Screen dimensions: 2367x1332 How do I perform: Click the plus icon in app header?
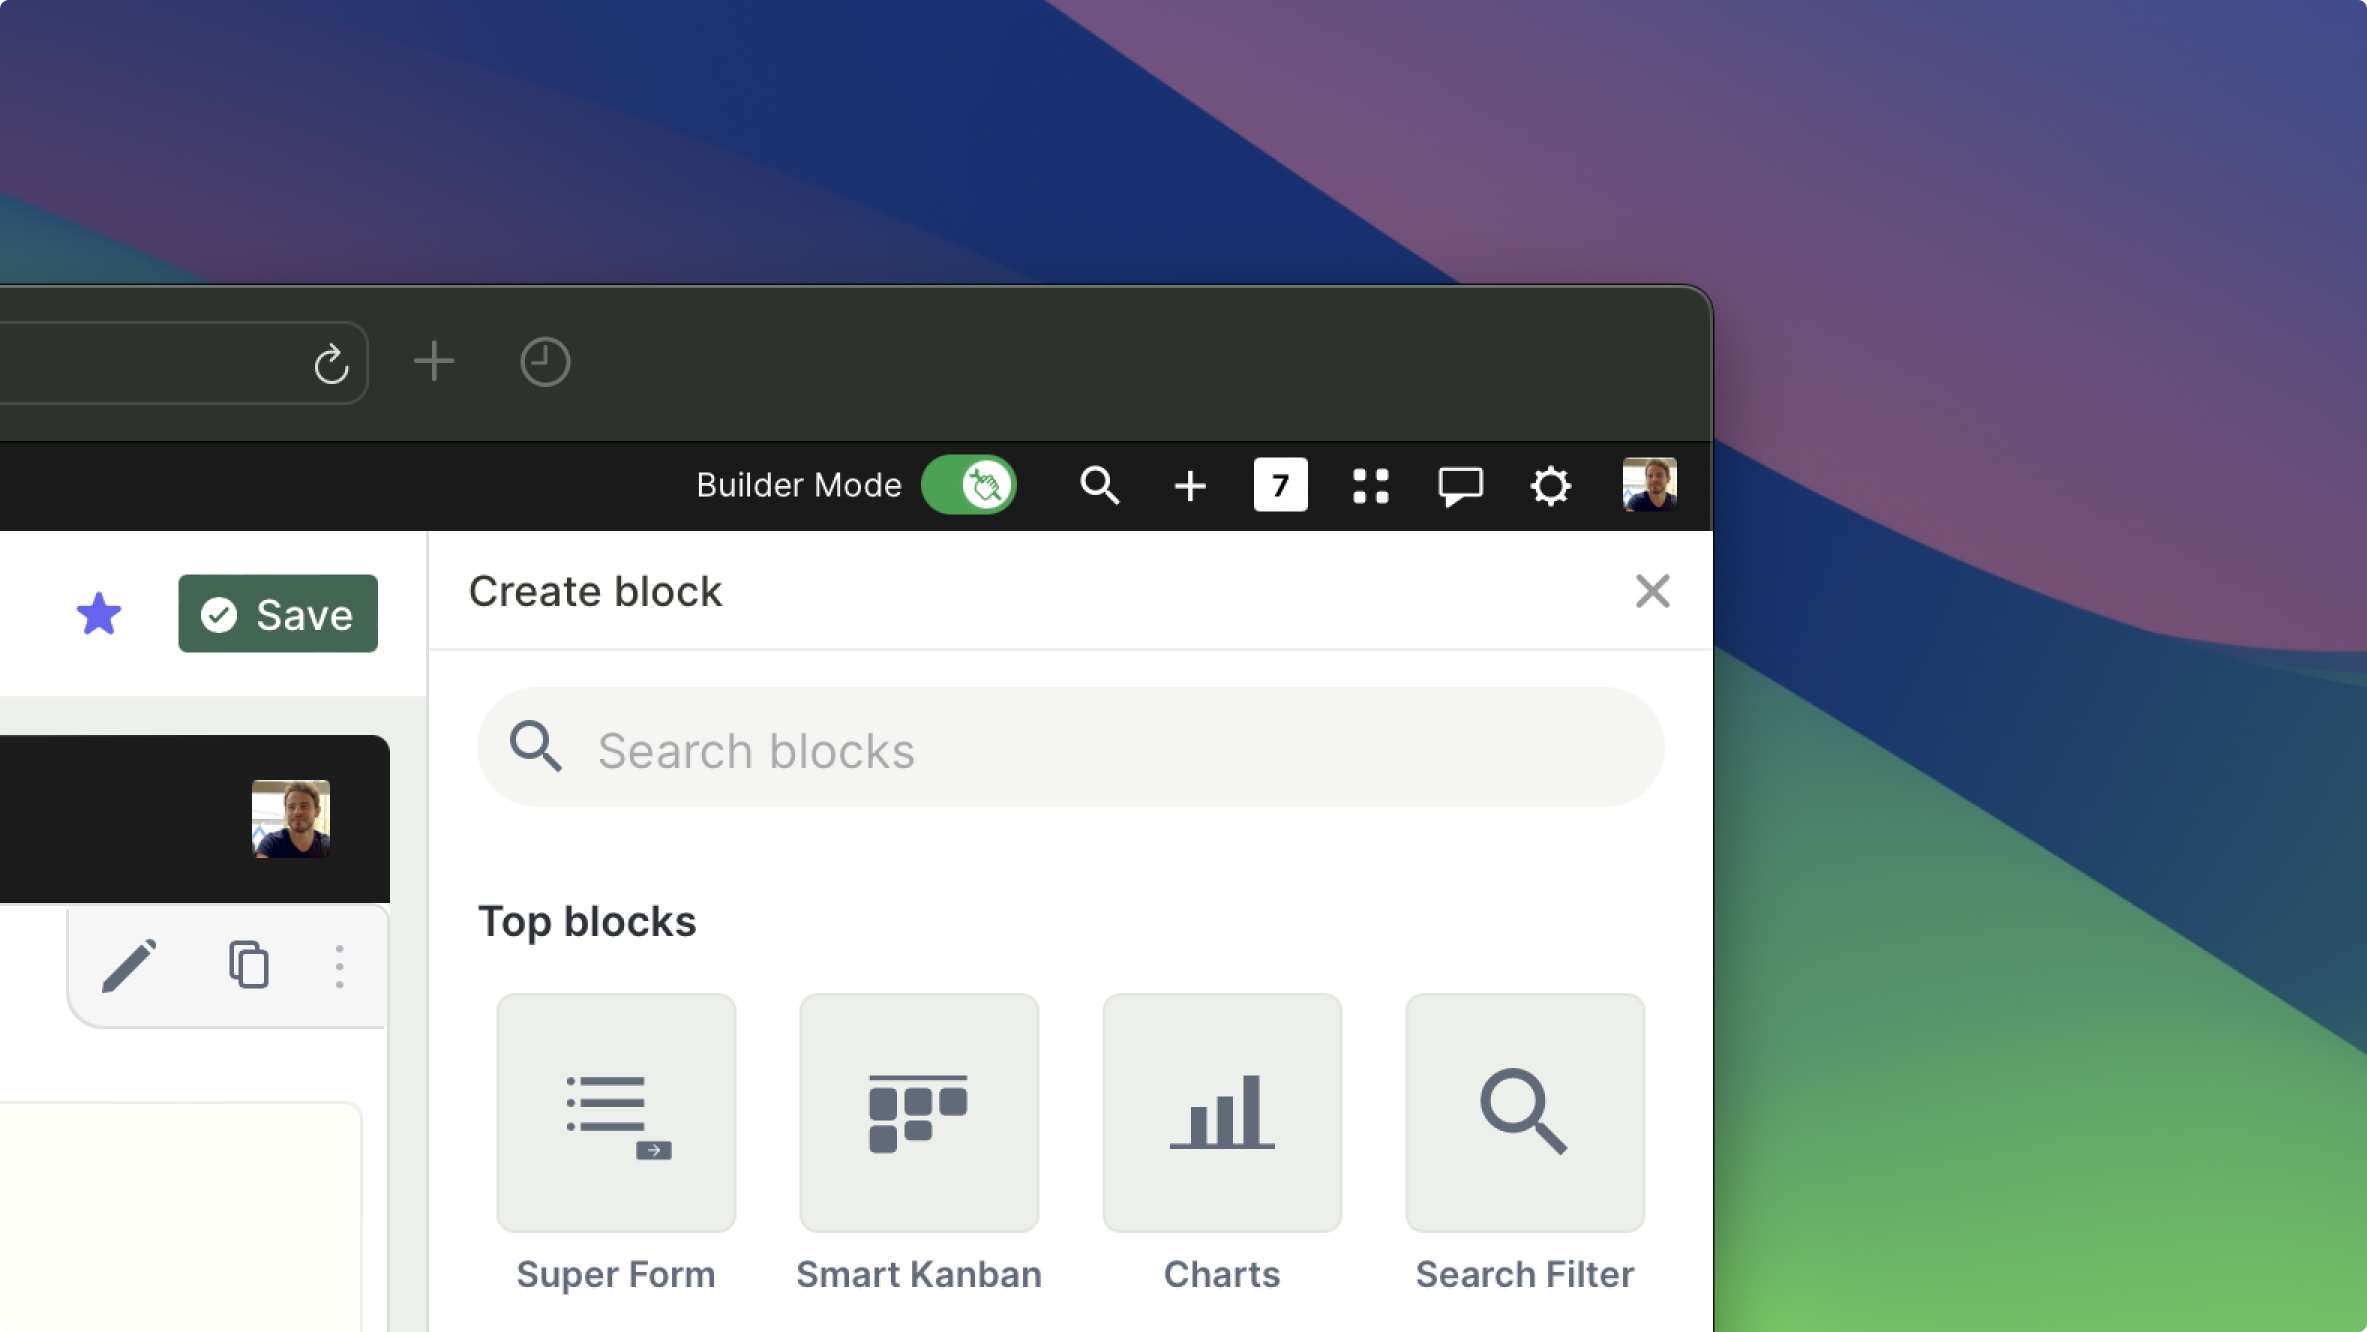click(x=1189, y=486)
